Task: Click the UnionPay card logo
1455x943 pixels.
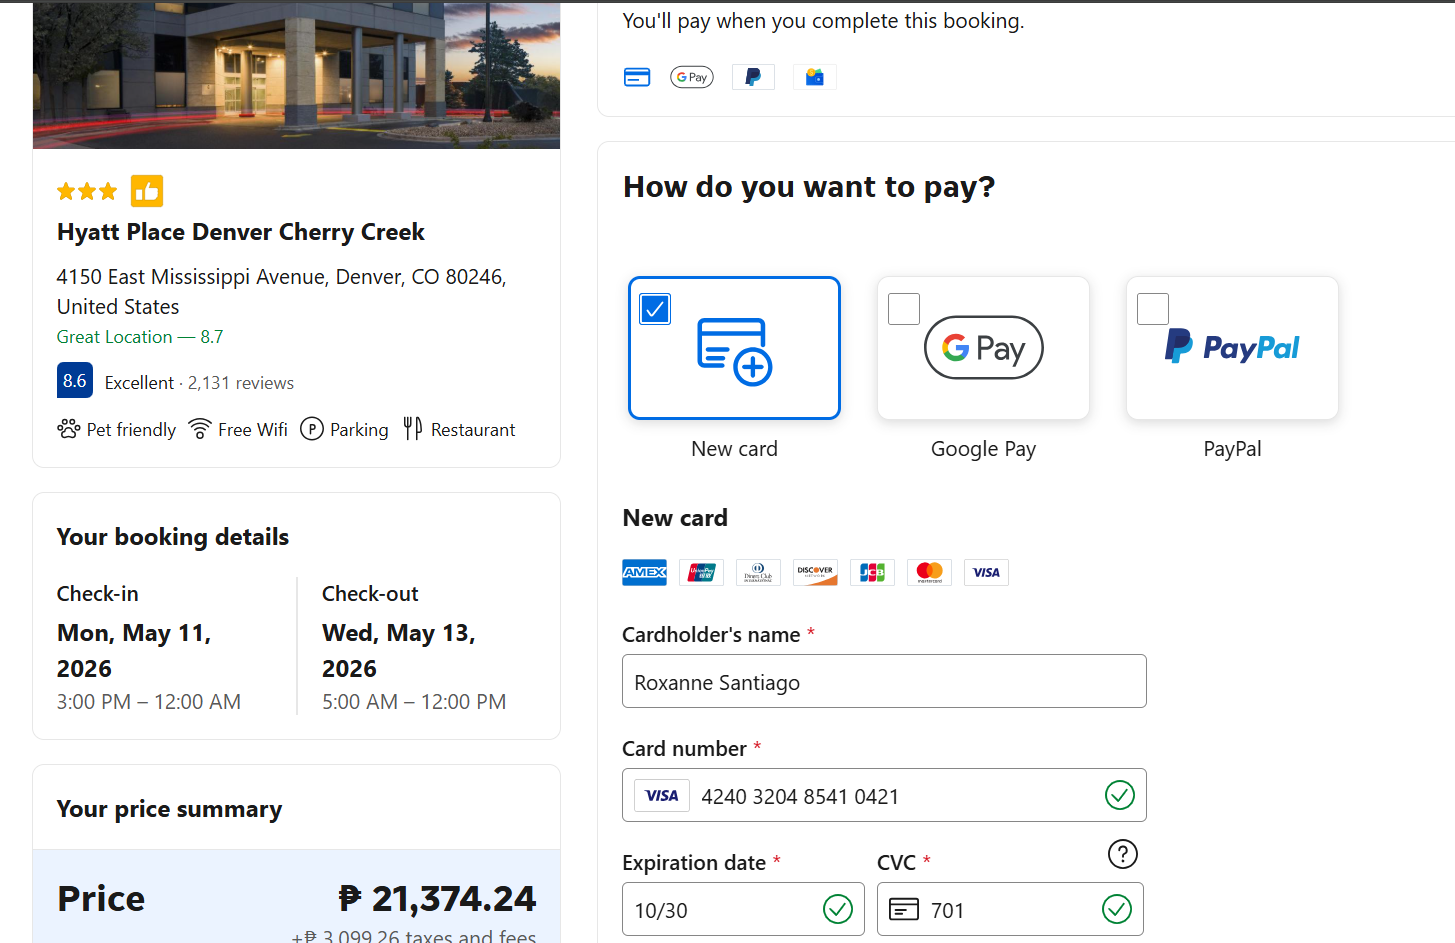Action: (x=701, y=572)
